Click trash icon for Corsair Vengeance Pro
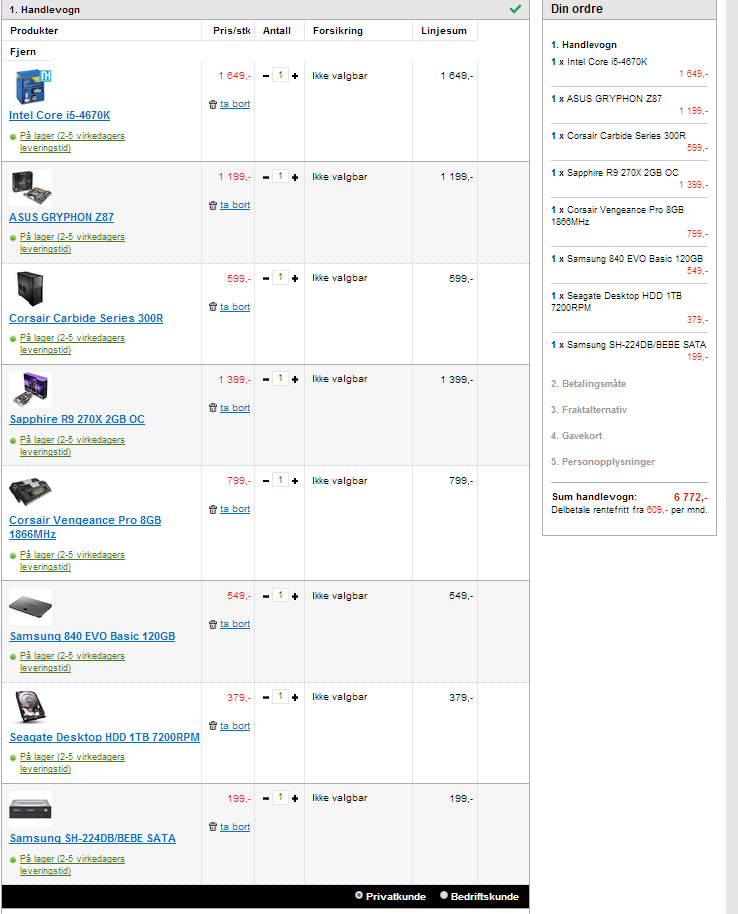The height and width of the screenshot is (914, 738). 213,509
